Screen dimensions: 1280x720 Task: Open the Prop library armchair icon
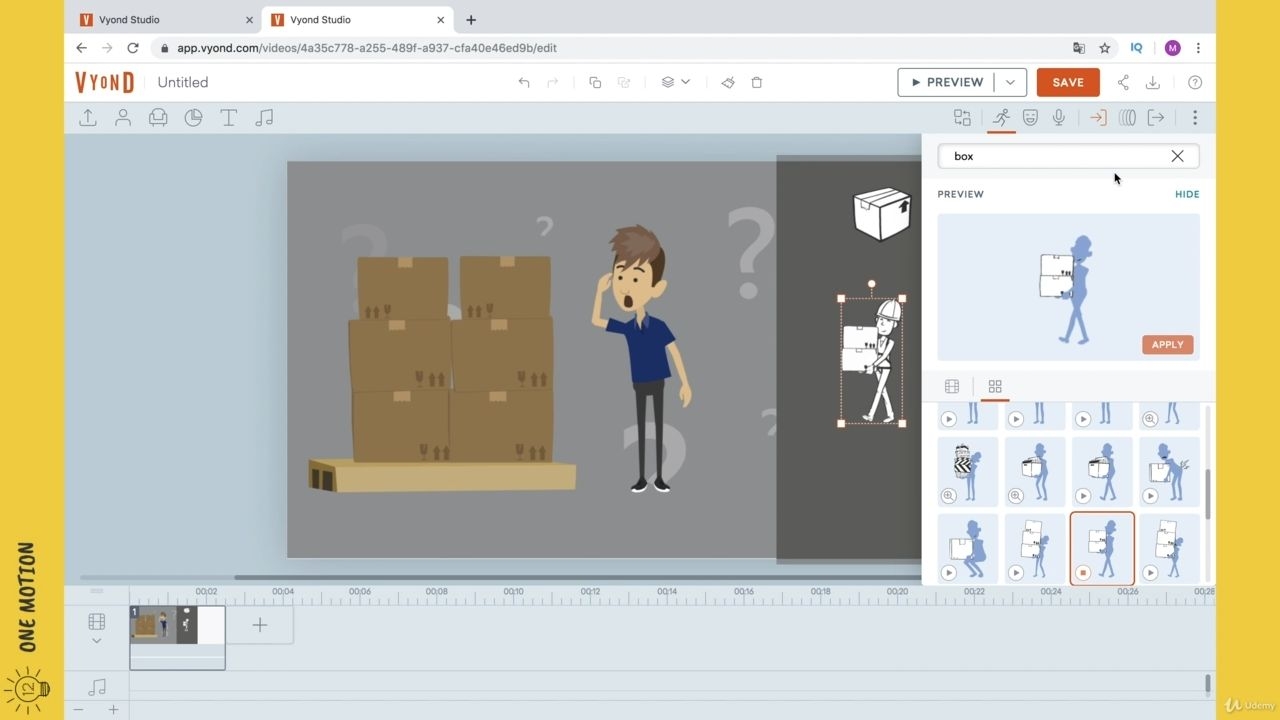[158, 118]
